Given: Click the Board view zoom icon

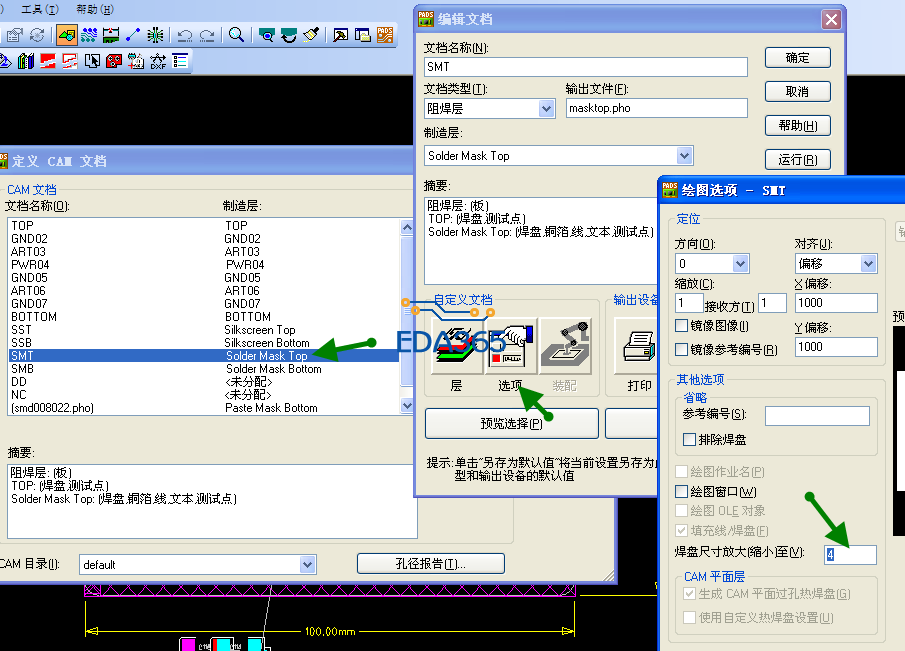Looking at the screenshot, I should click(266, 35).
